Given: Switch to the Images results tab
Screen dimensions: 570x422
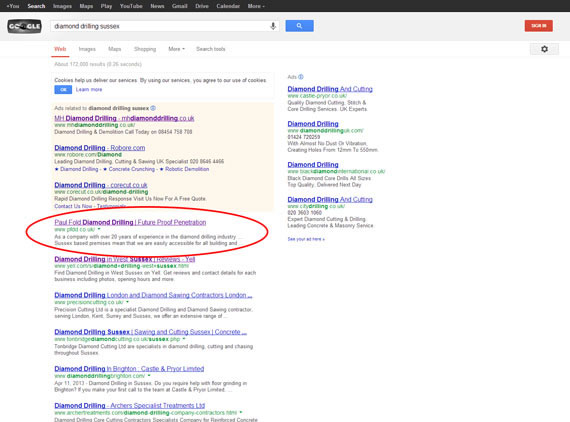Looking at the screenshot, I should click(x=87, y=49).
